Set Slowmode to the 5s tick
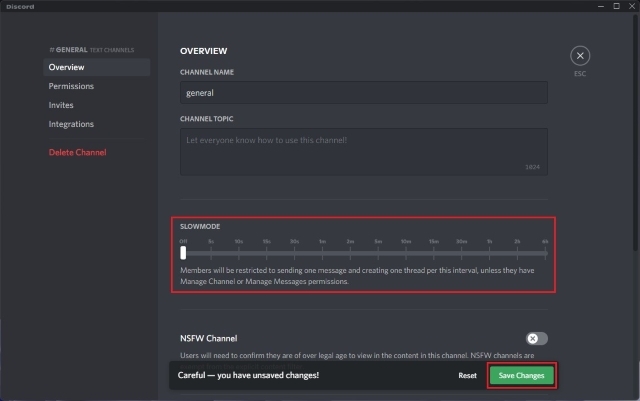 point(211,253)
